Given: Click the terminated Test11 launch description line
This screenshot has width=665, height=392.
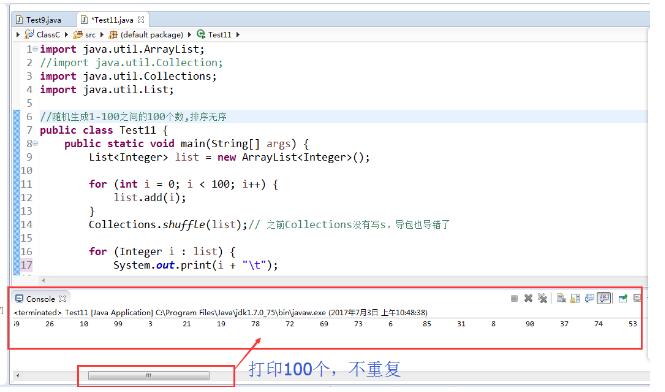Looking at the screenshot, I should 221,312.
